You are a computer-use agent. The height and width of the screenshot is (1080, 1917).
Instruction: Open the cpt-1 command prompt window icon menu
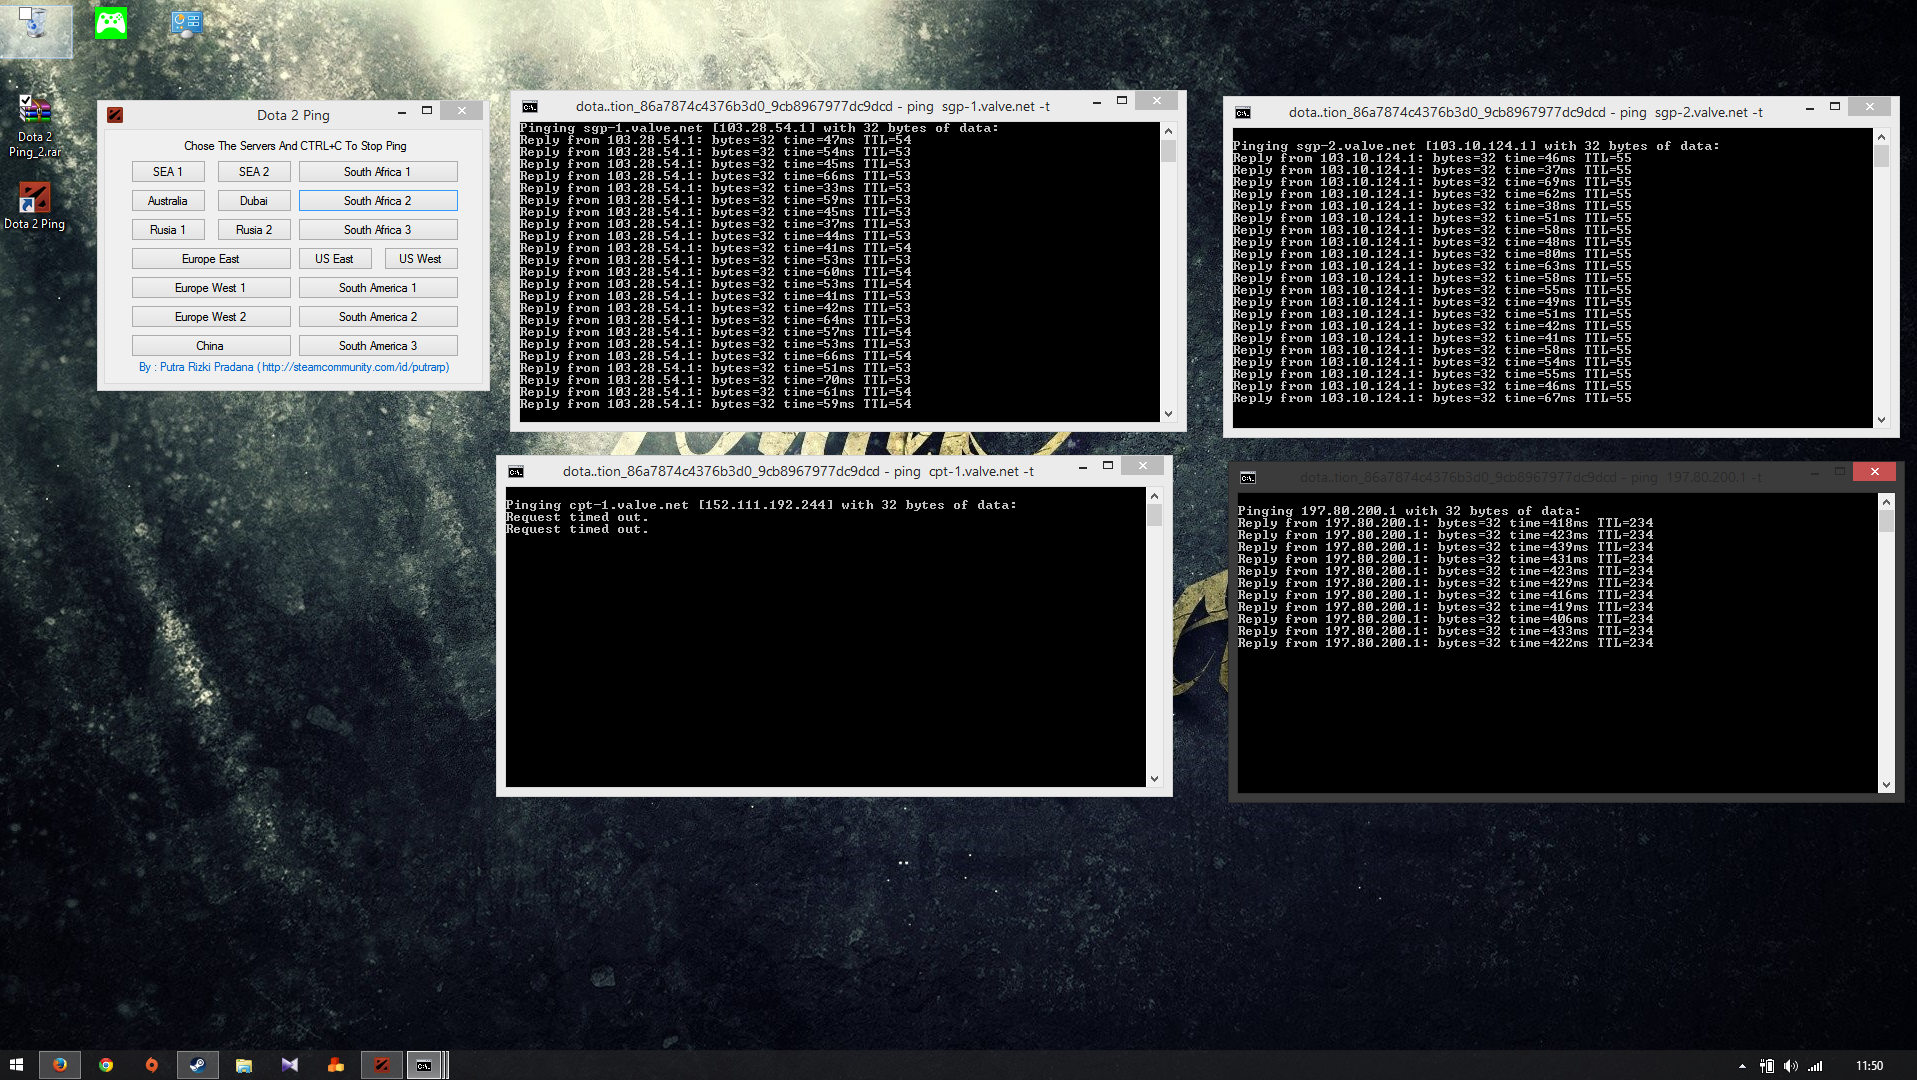click(x=516, y=472)
